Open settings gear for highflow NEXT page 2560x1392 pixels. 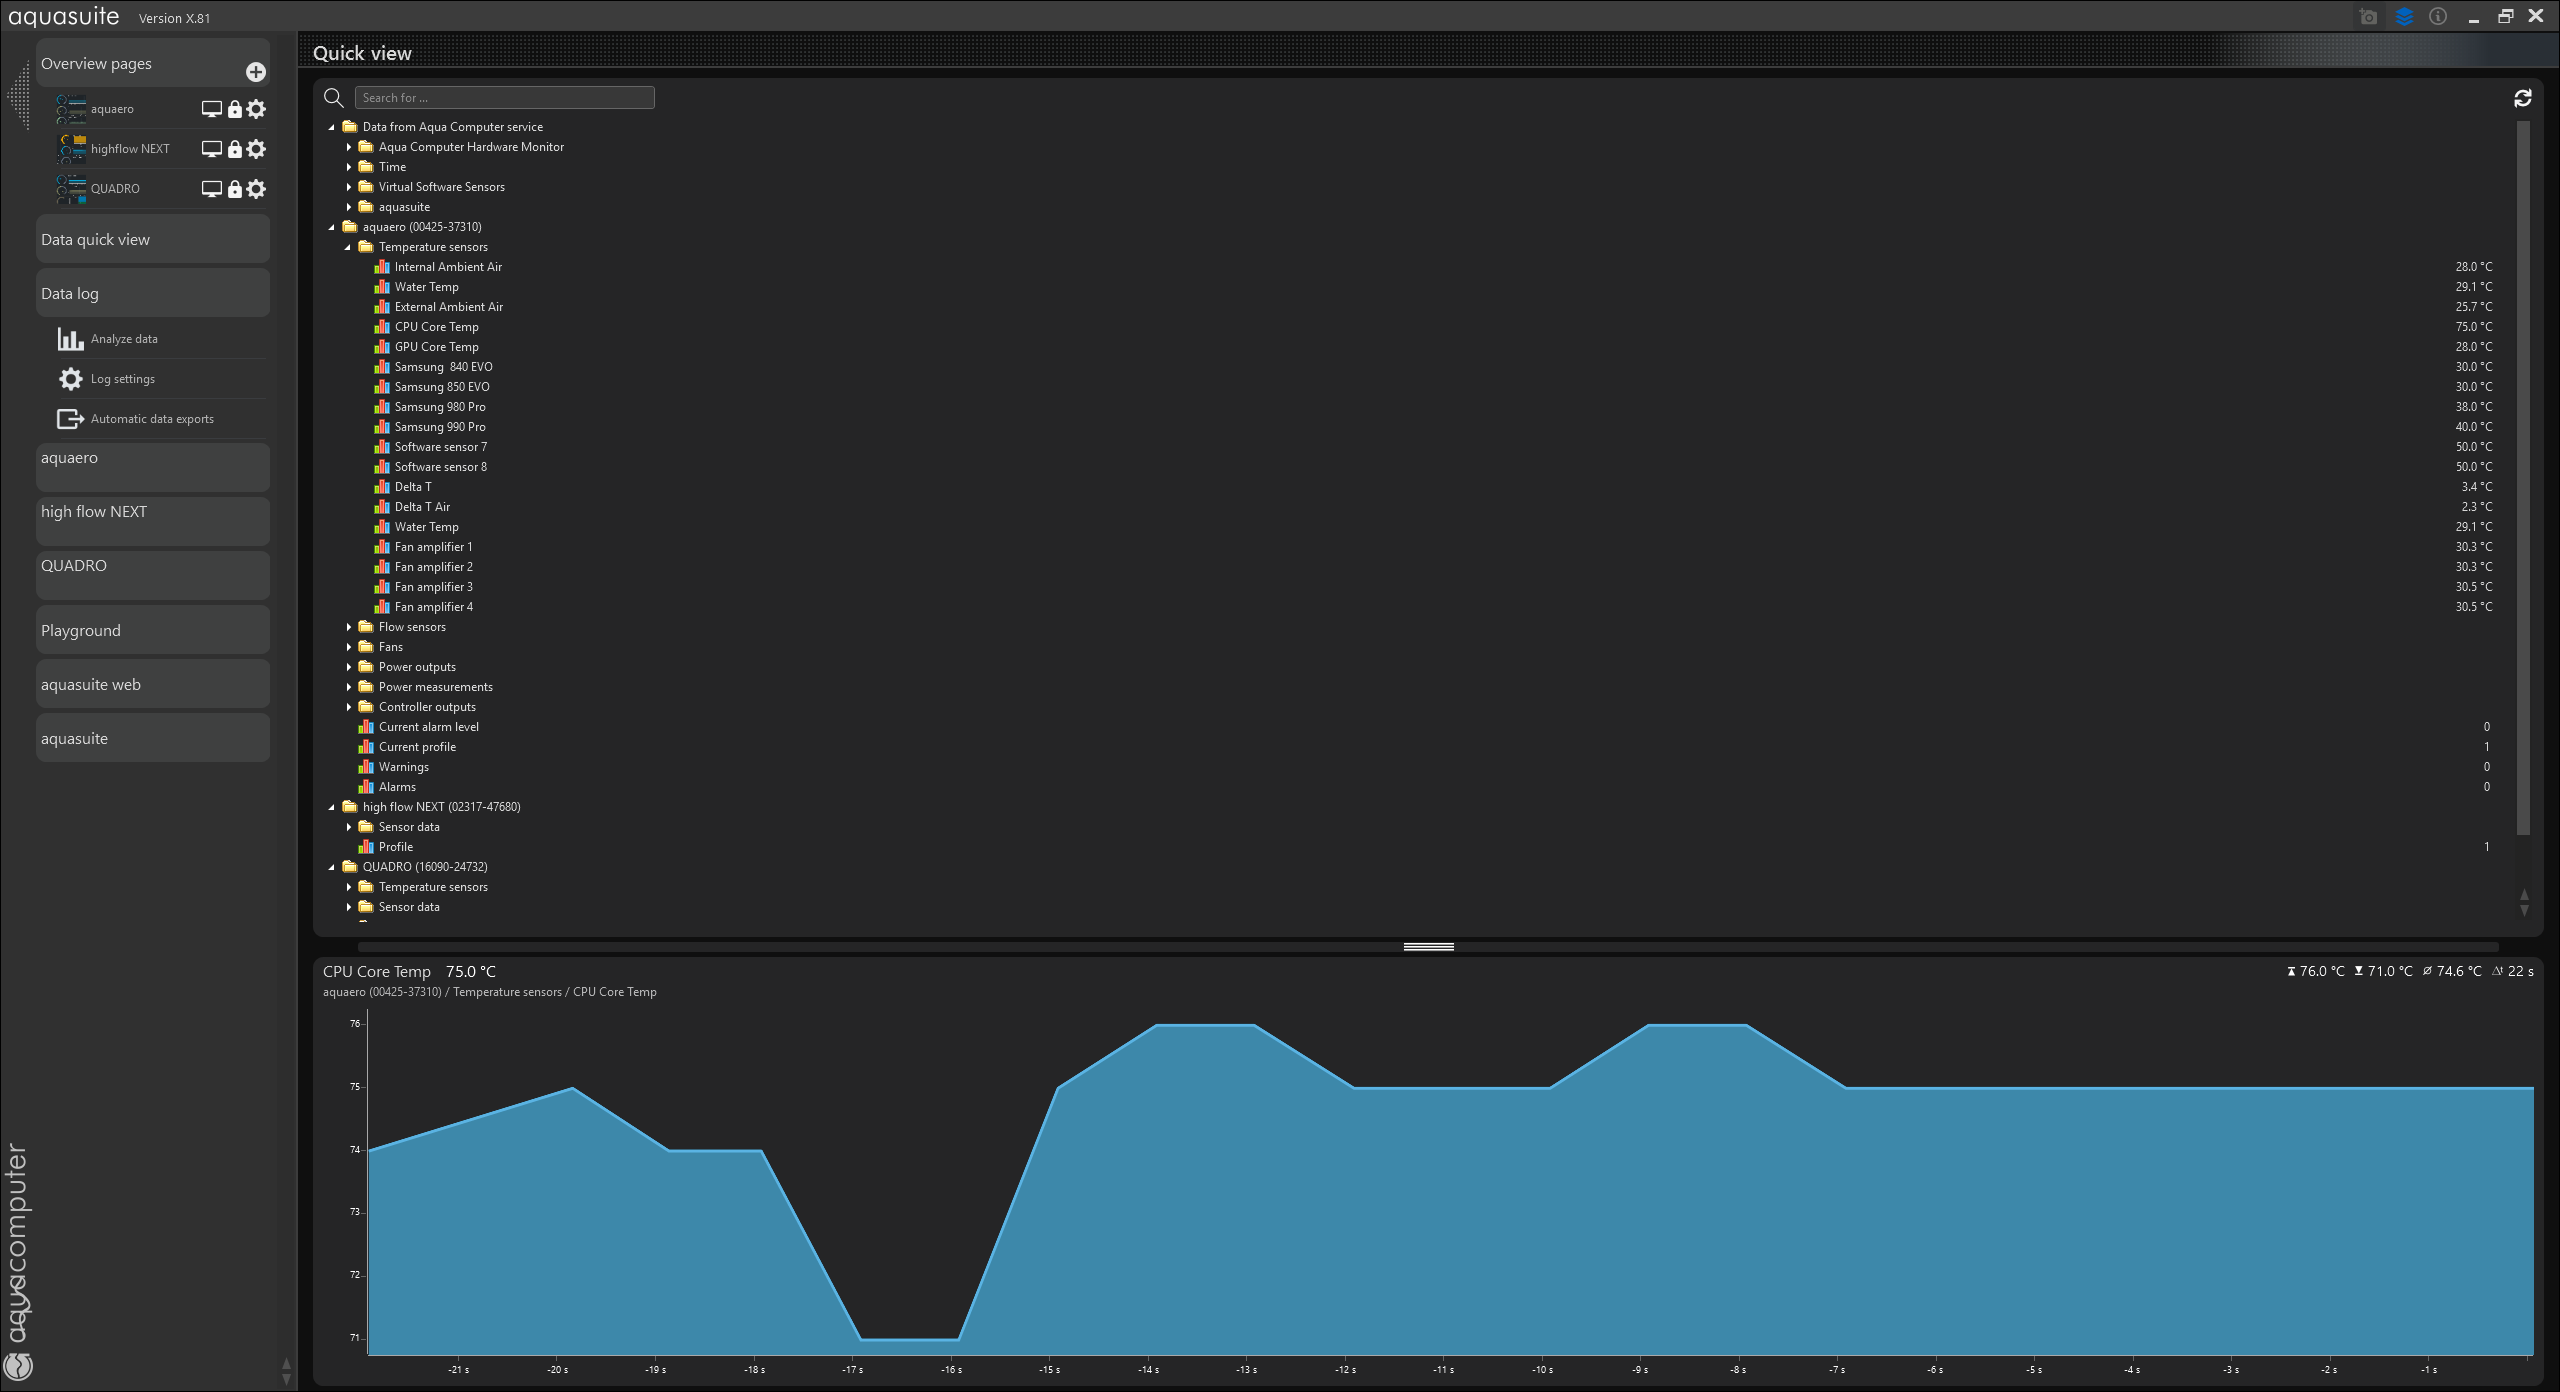tap(257, 149)
